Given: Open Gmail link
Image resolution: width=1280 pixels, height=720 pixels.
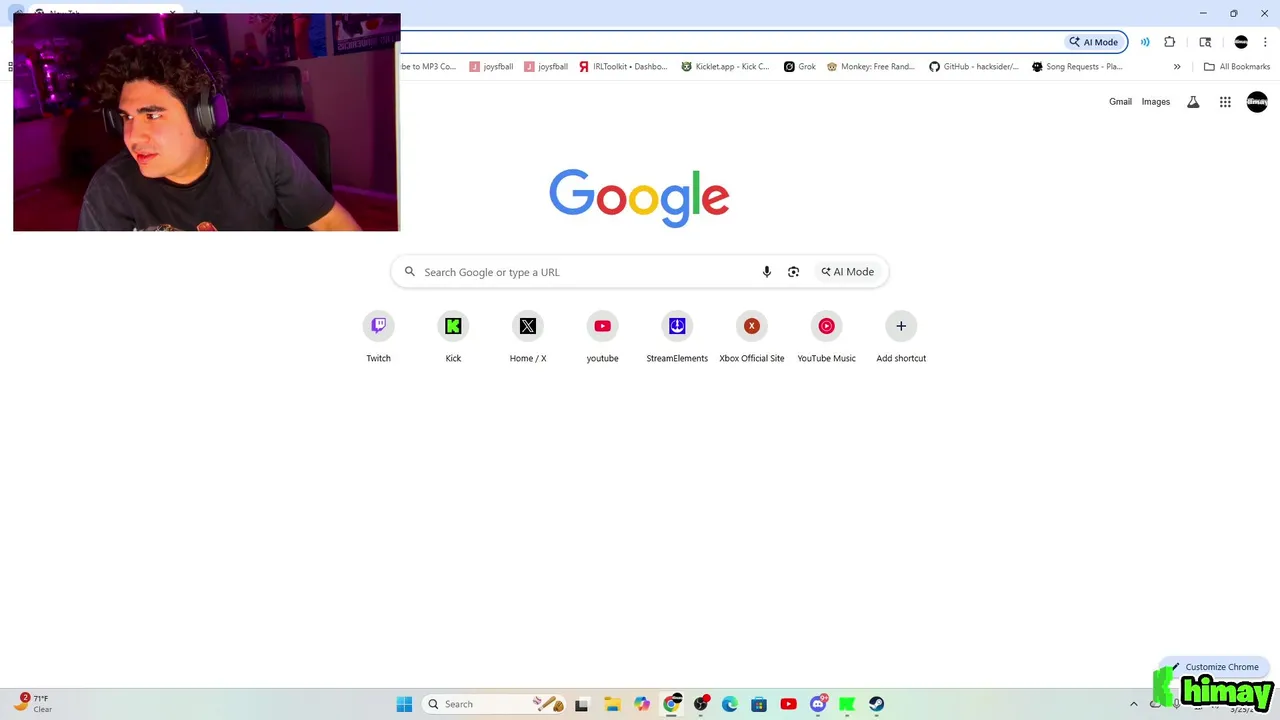Looking at the screenshot, I should [x=1120, y=102].
